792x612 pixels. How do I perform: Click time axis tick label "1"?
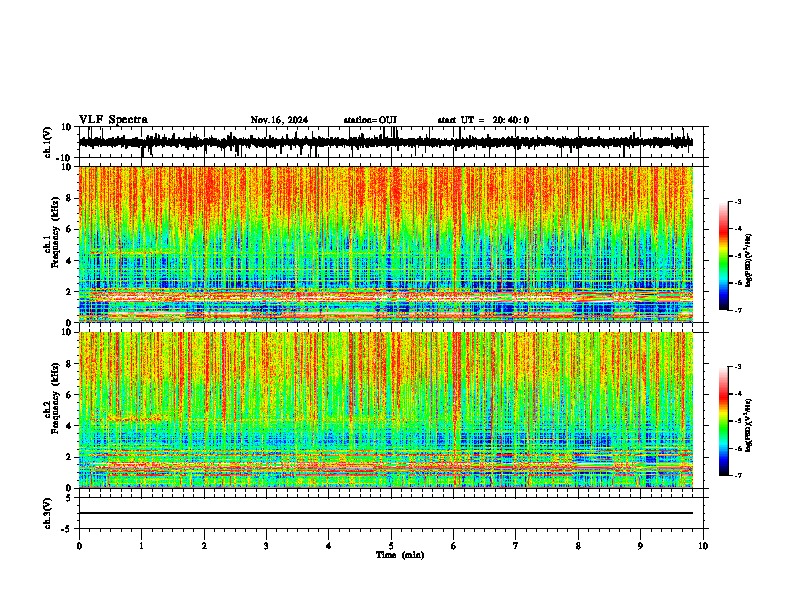(141, 546)
